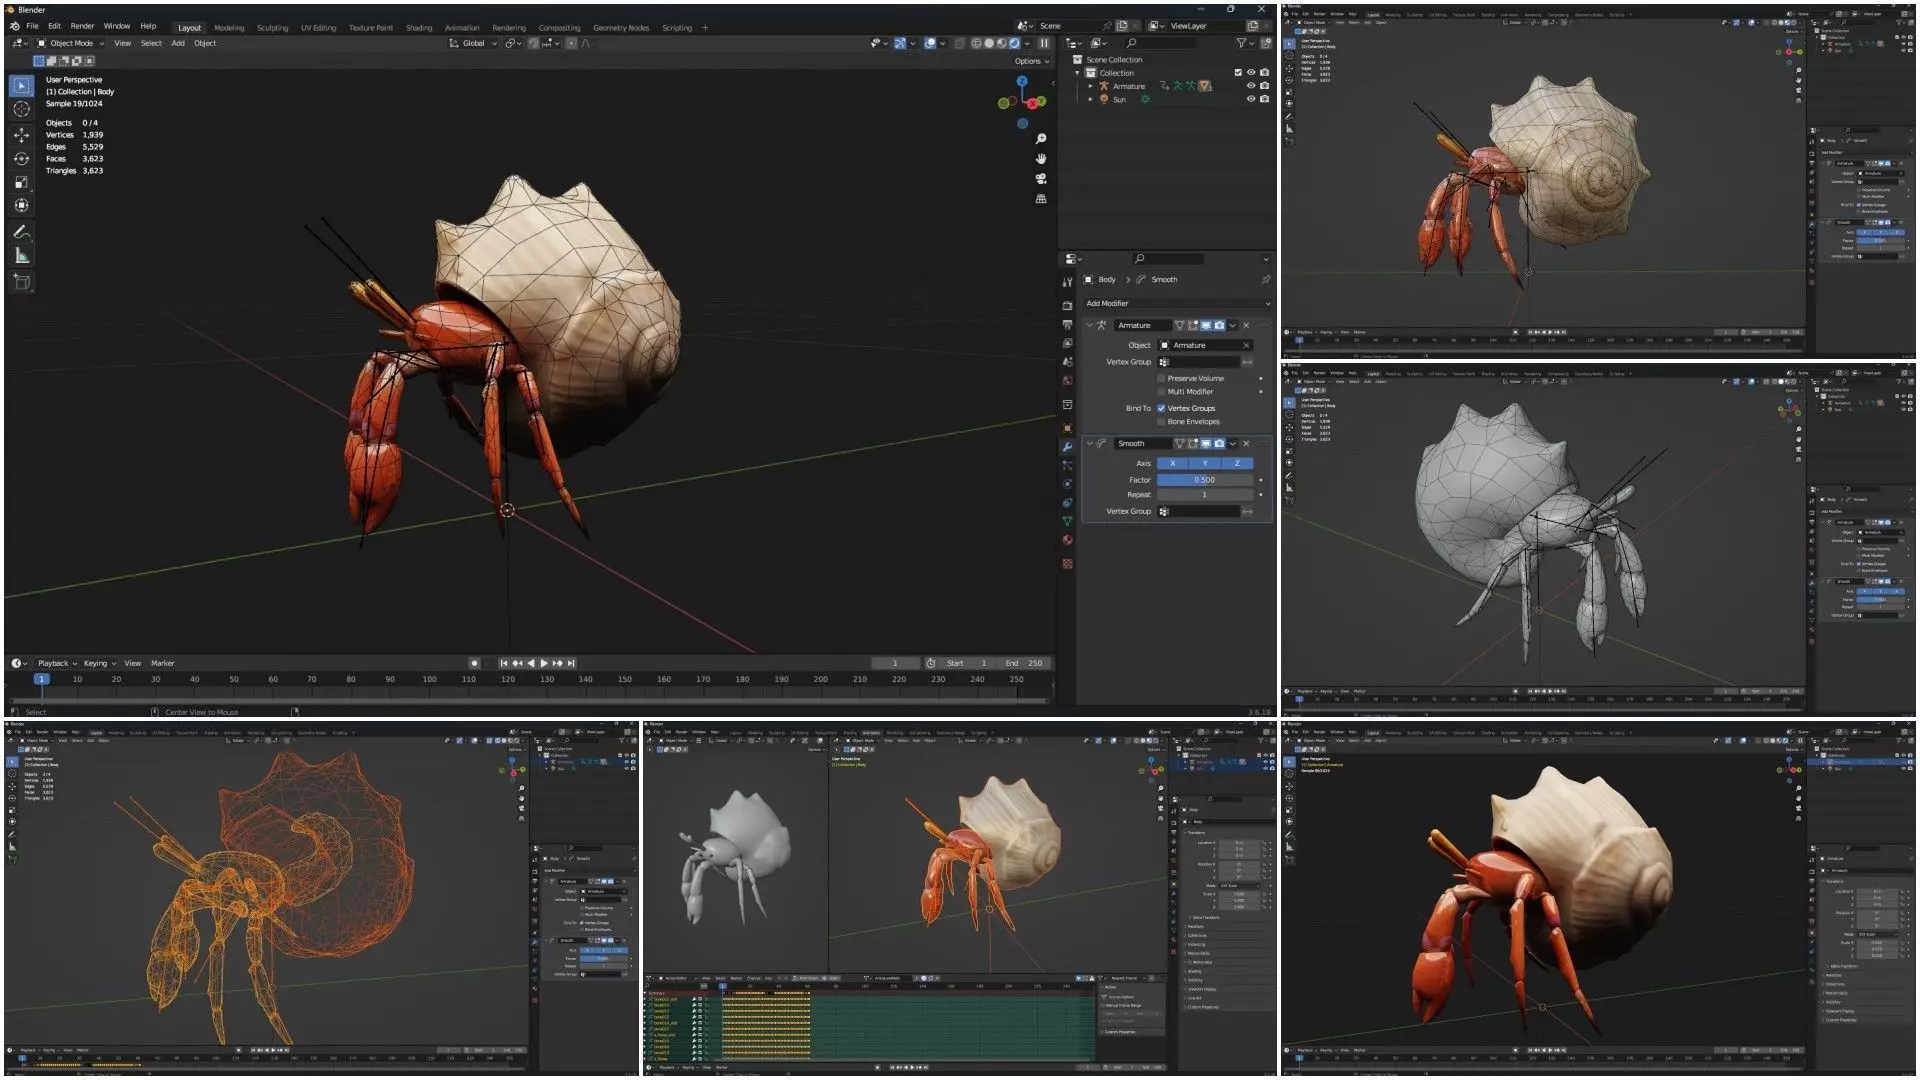Open the Physics properties tab icon
Screen dimensions: 1920x1080
(1067, 484)
